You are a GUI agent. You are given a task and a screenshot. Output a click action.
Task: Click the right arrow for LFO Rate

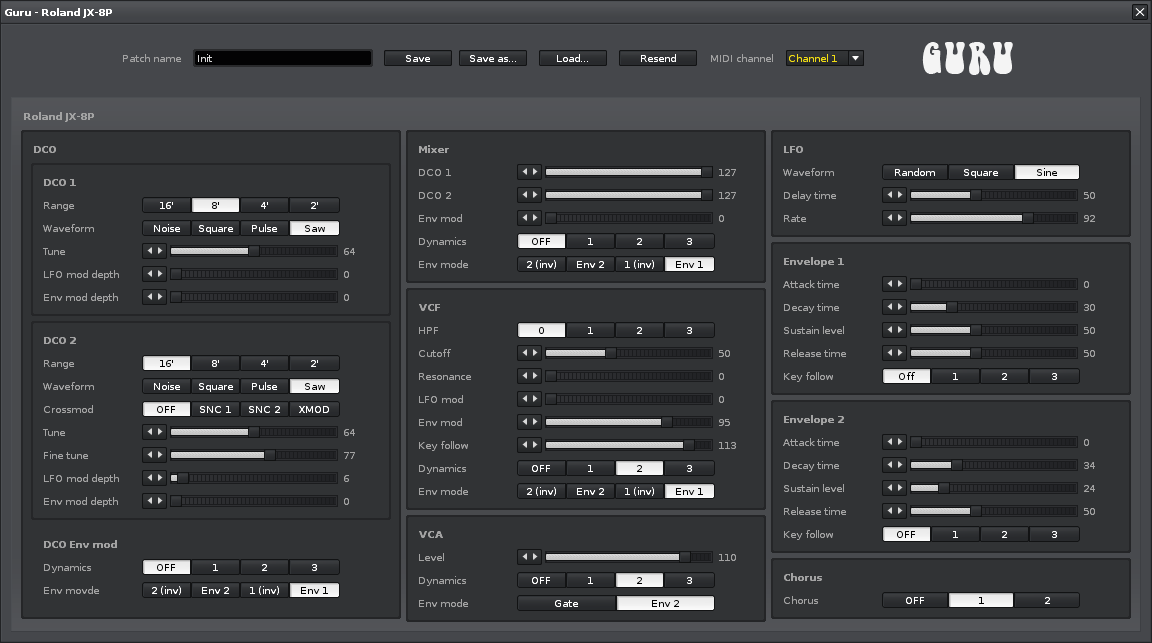(x=900, y=218)
